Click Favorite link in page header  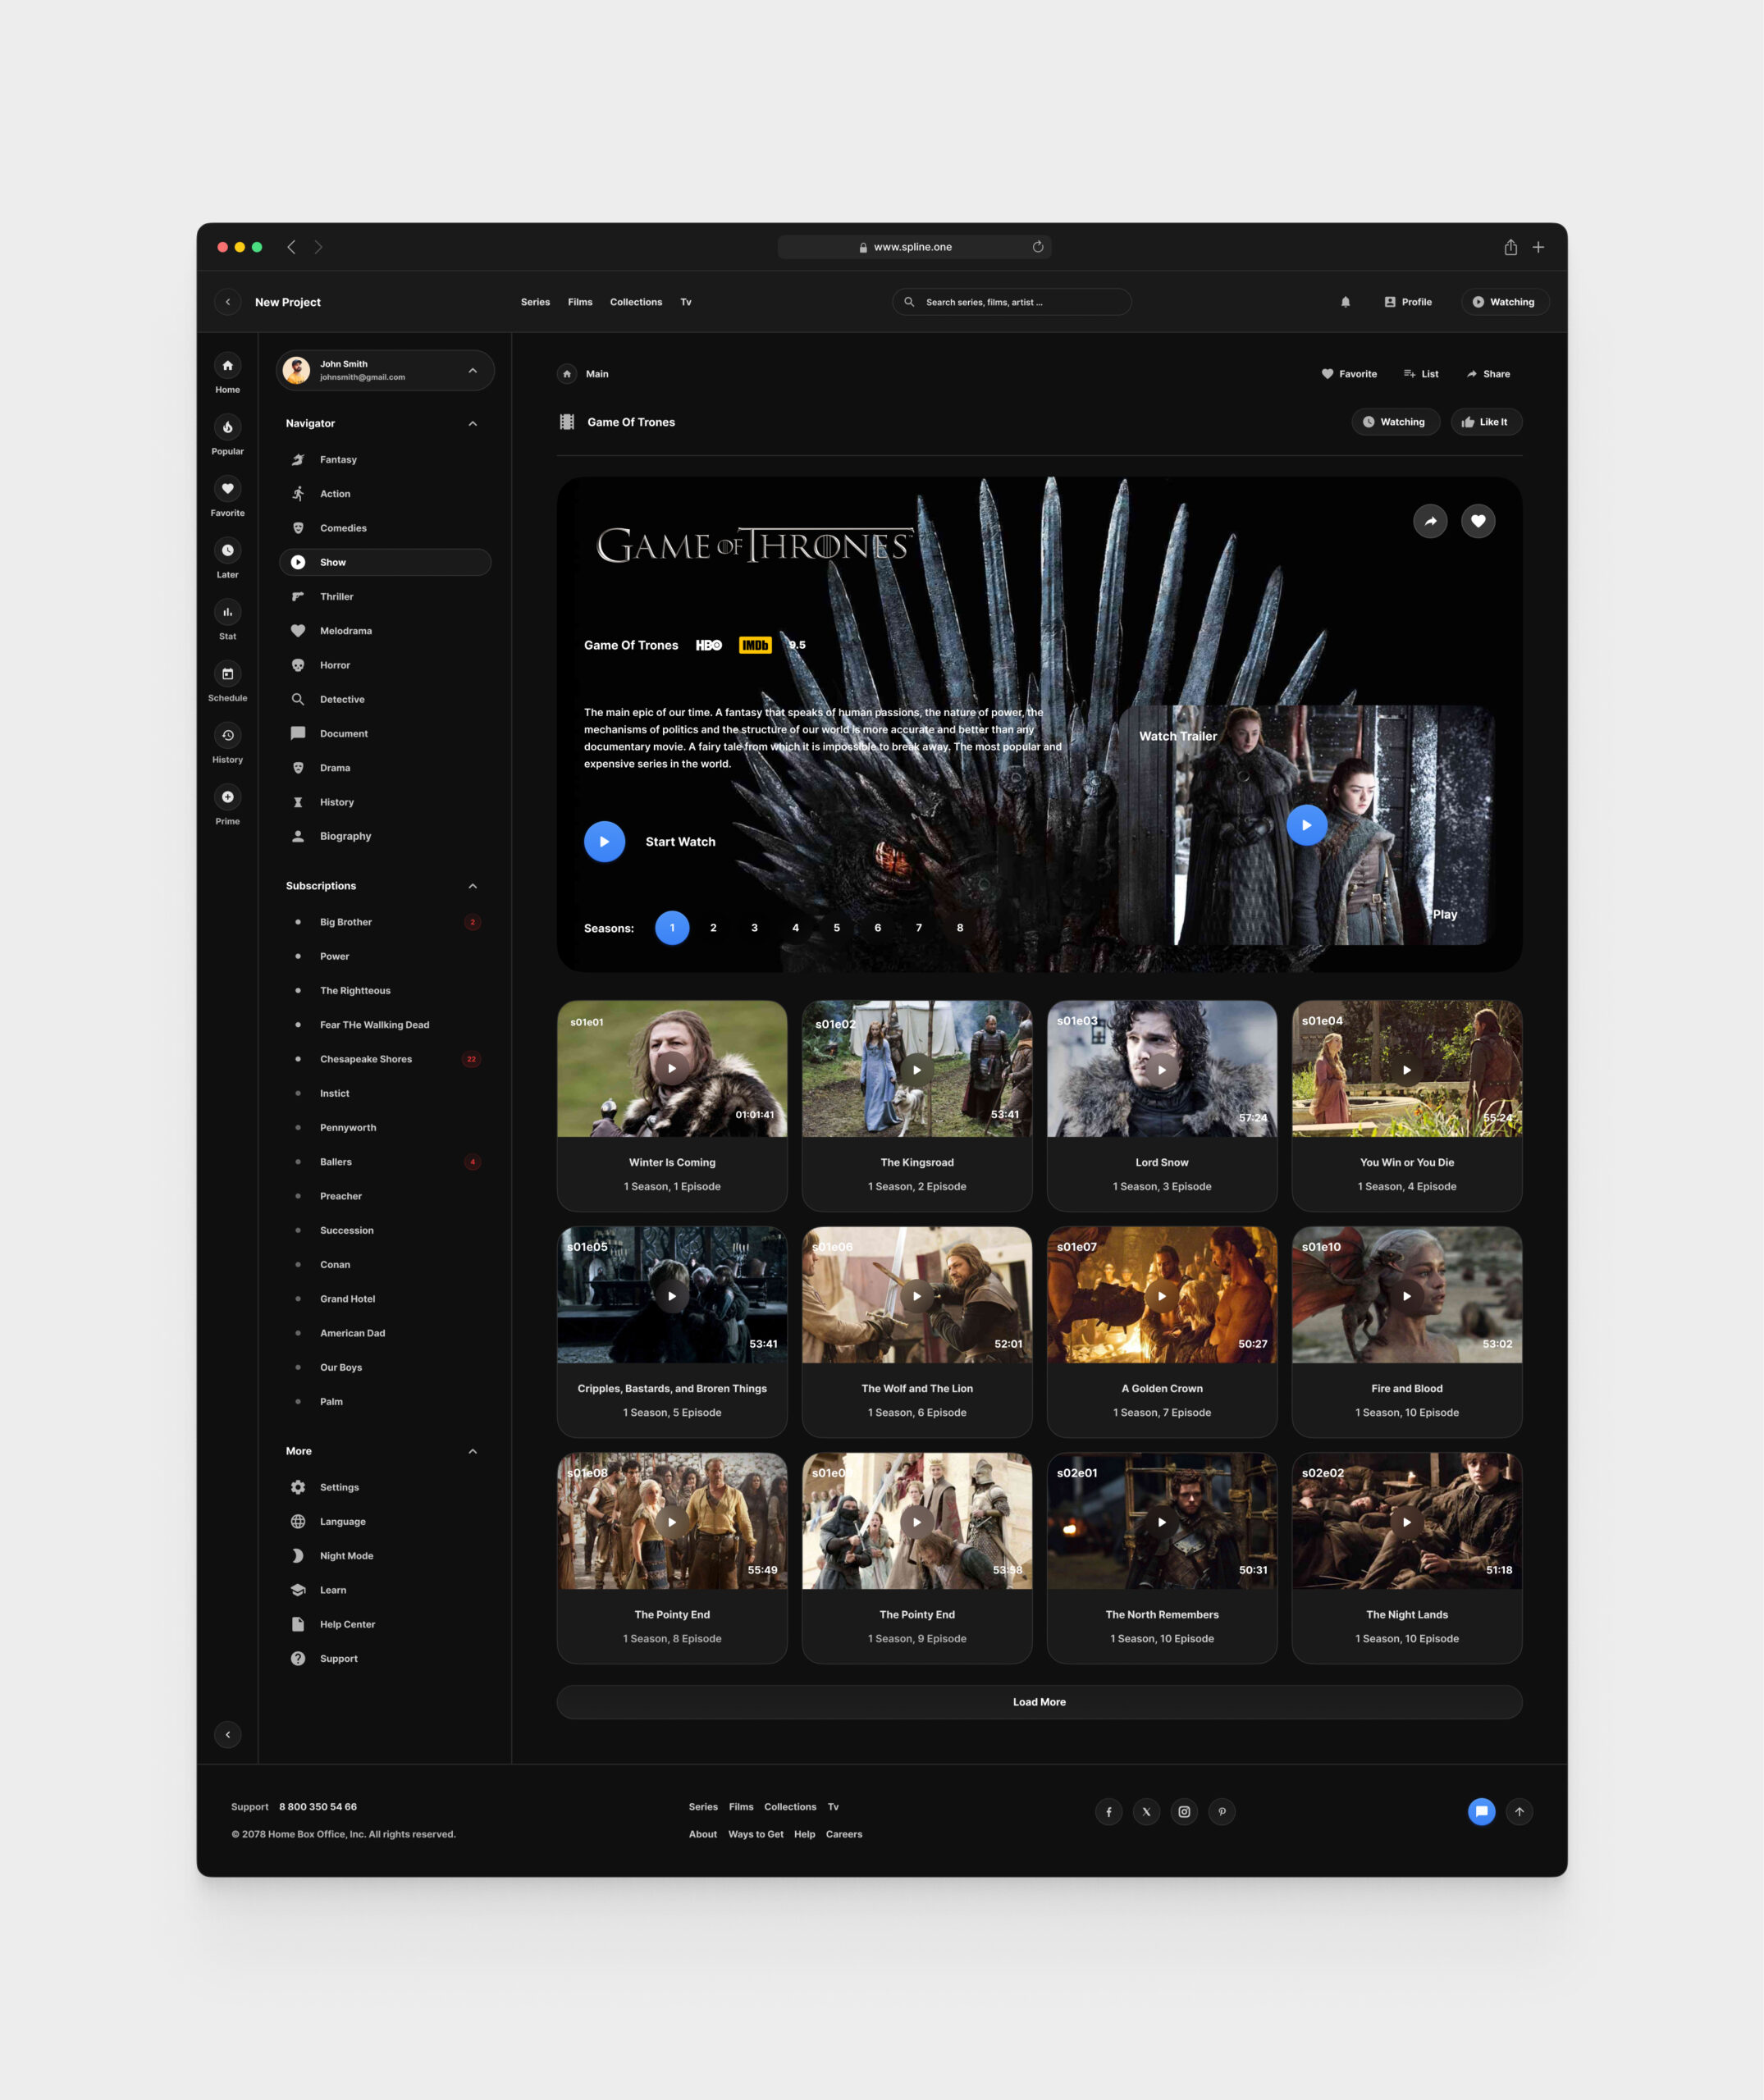(x=1349, y=374)
